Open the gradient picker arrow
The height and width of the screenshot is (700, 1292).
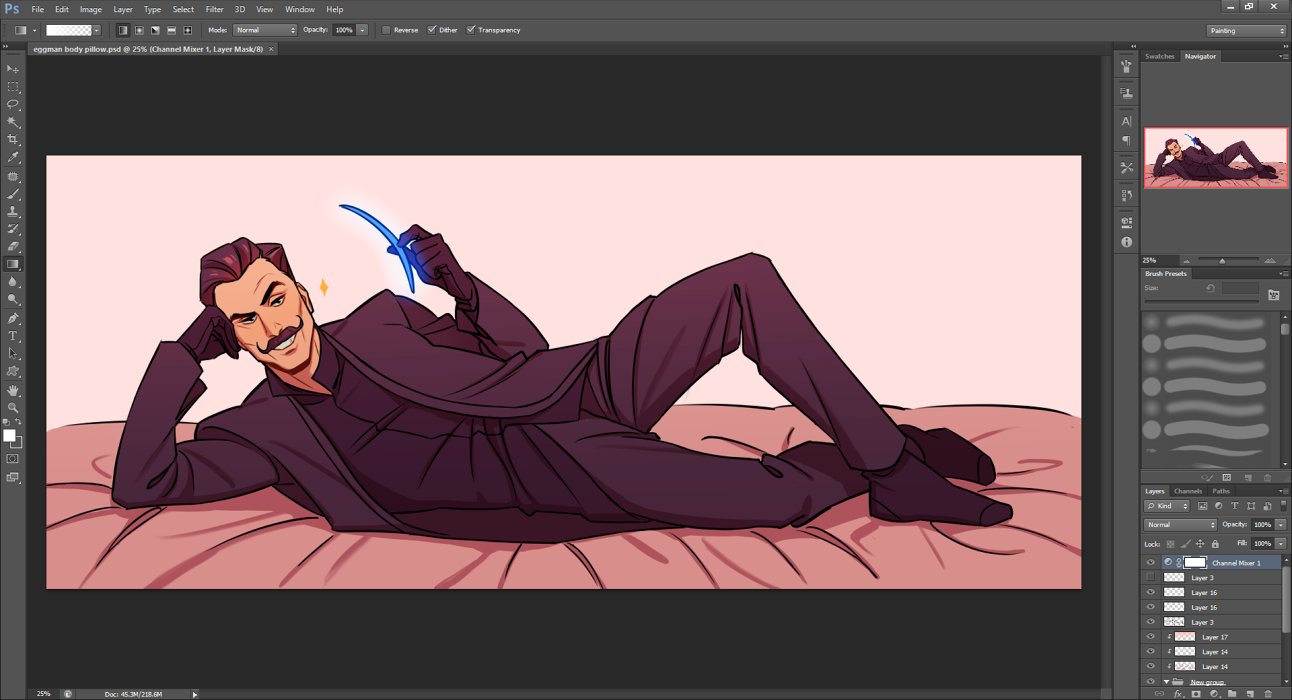[96, 30]
